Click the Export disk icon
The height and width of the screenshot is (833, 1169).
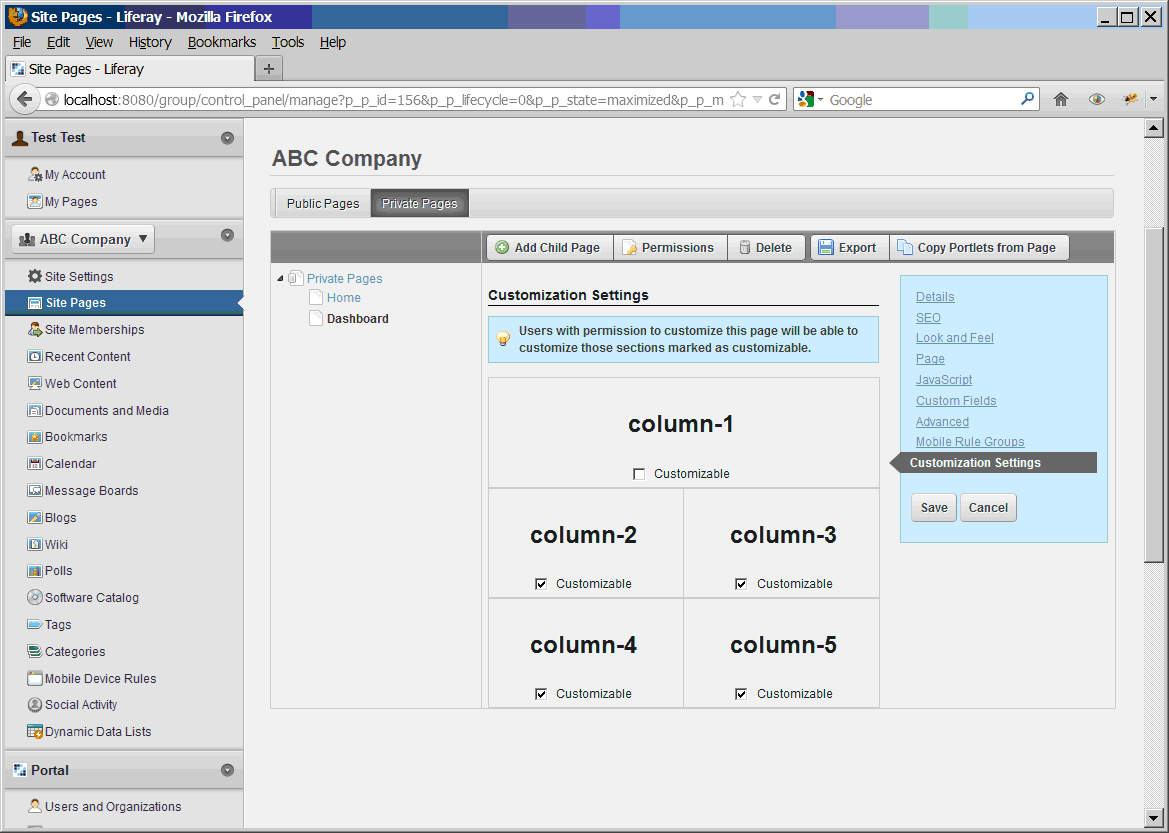(x=826, y=248)
